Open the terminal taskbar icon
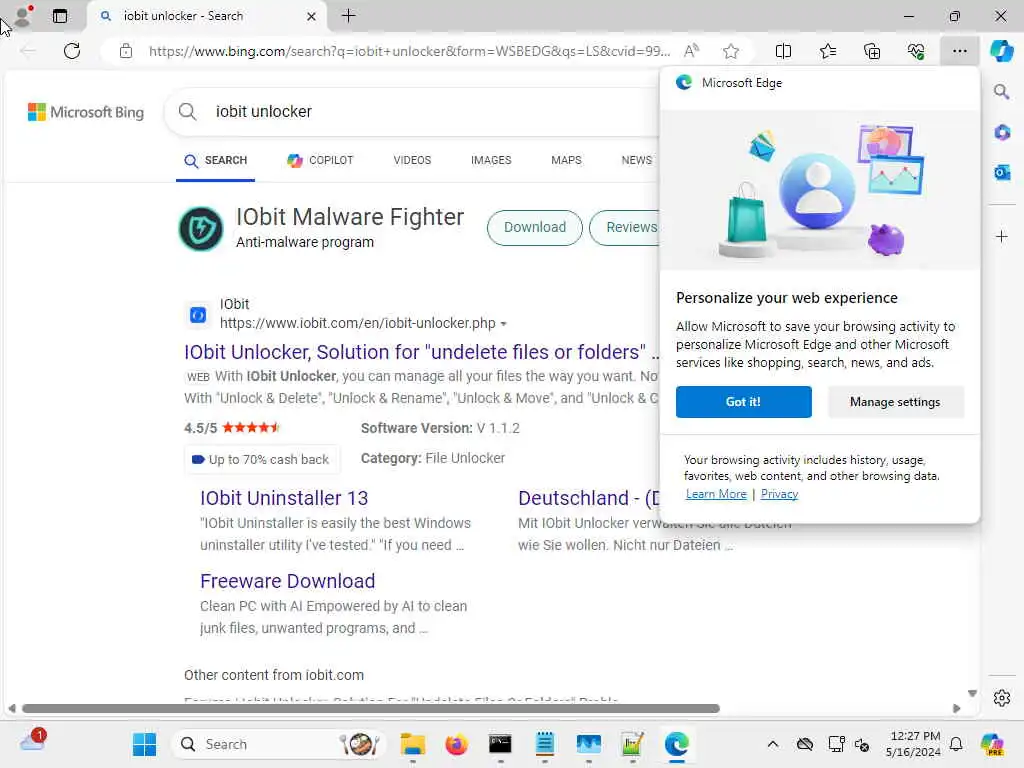The image size is (1024, 768). [x=500, y=744]
